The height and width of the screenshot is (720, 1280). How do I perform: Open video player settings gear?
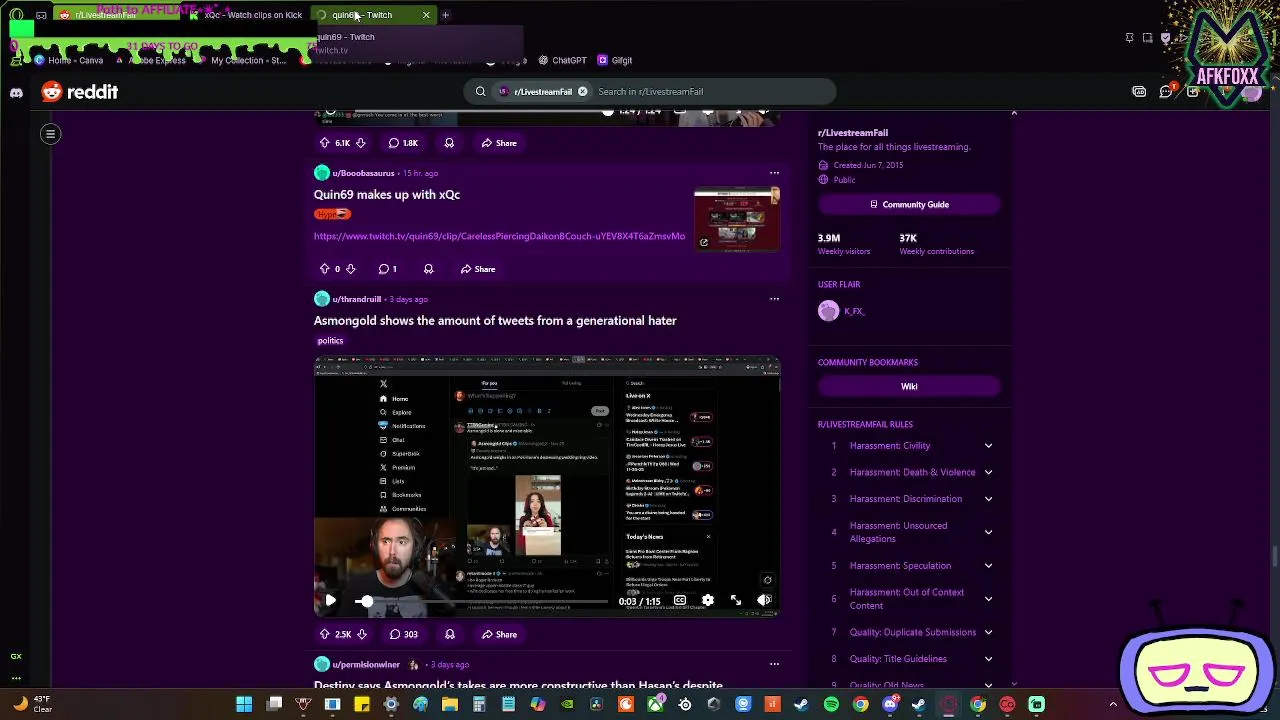point(708,601)
